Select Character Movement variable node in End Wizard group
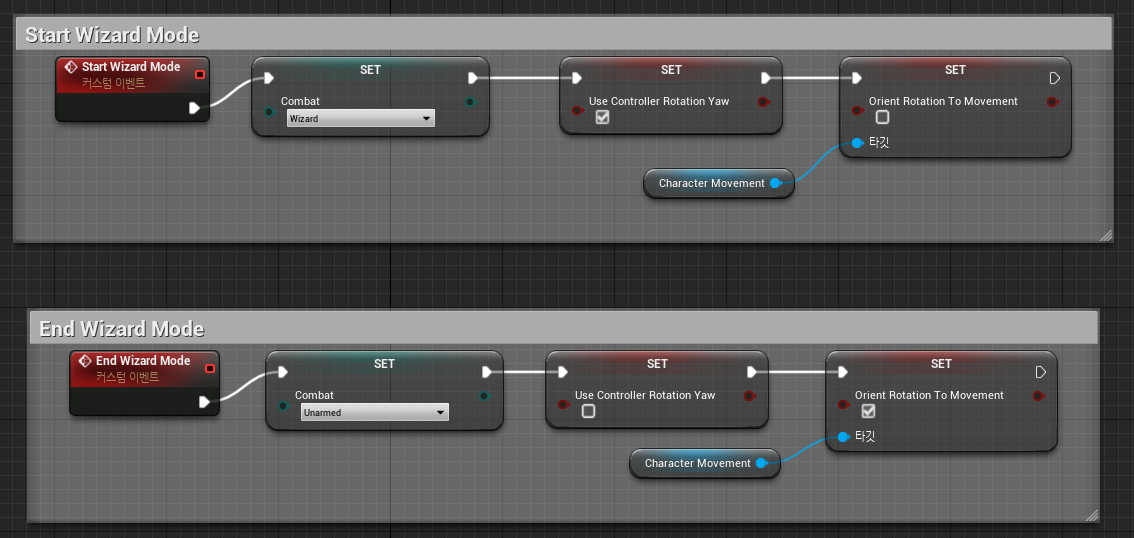The width and height of the screenshot is (1134, 538). pos(705,463)
